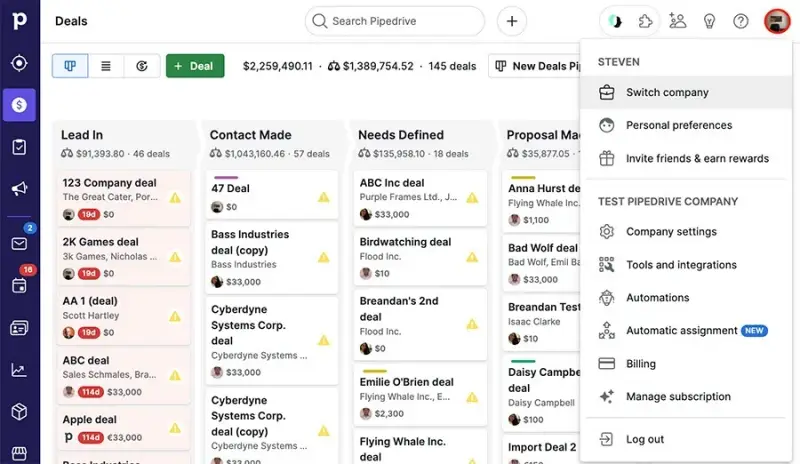Open Bass Industries deal (copy) card
This screenshot has width=800, height=464.
click(272, 258)
